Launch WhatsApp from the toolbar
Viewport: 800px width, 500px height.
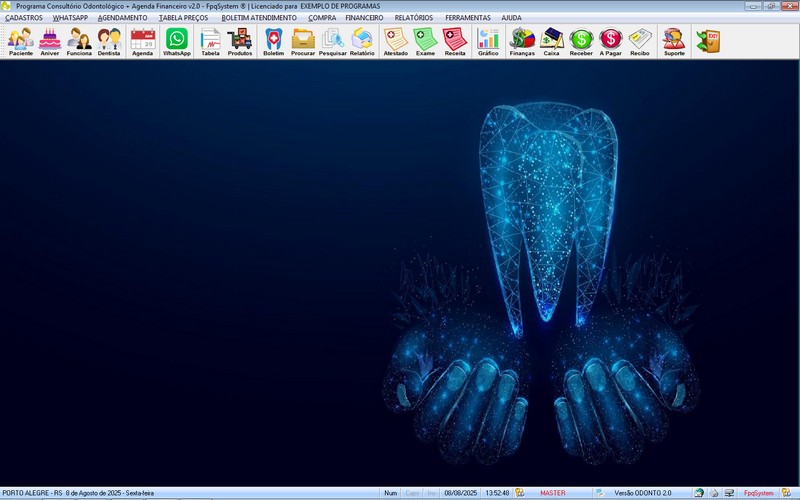click(x=177, y=40)
